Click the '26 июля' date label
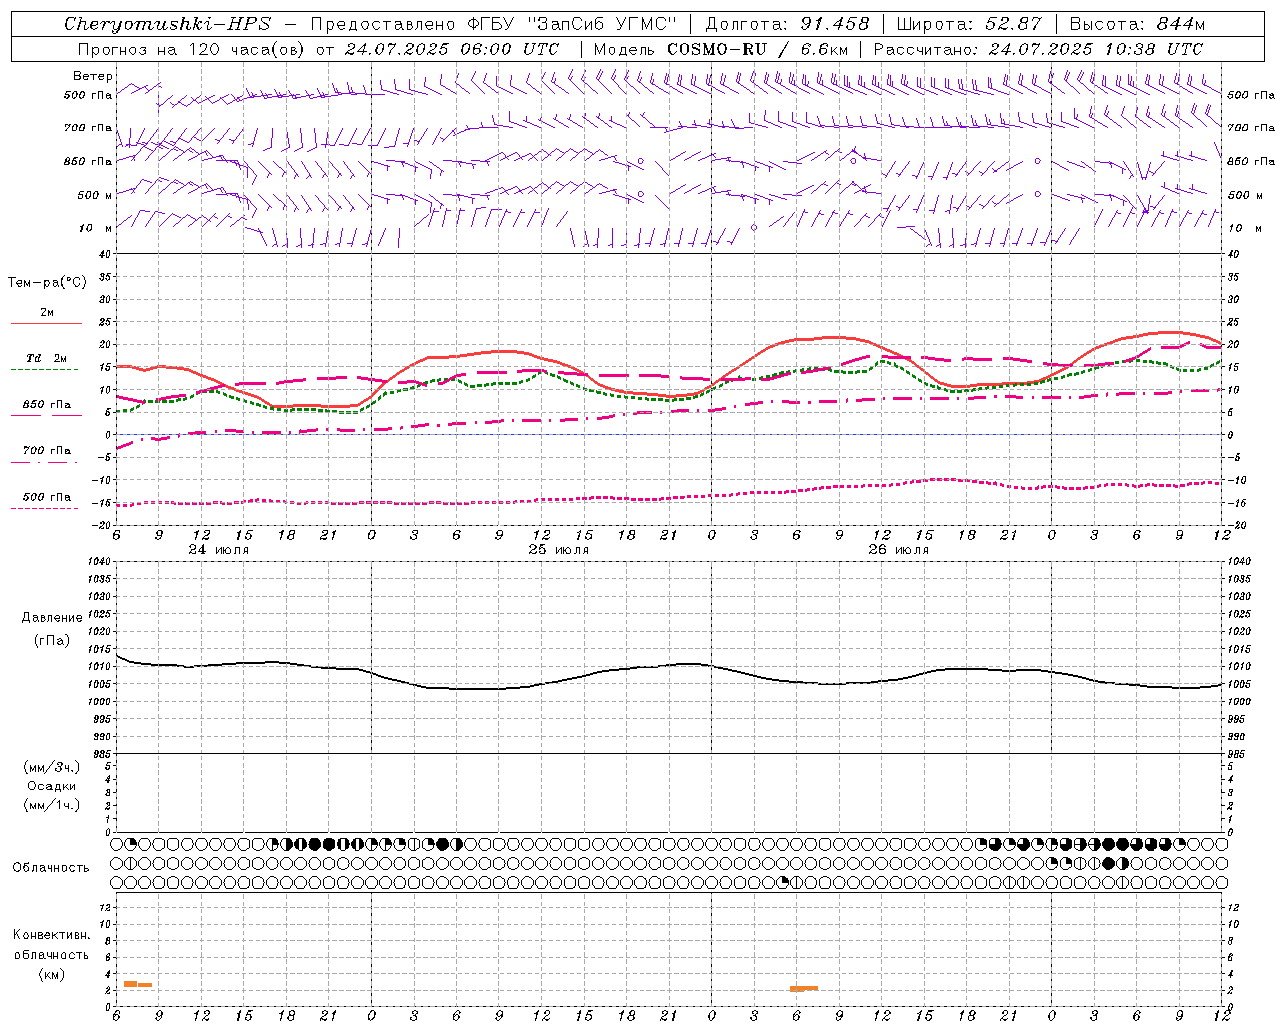Viewport: 1280px width, 1024px height. coord(898,550)
